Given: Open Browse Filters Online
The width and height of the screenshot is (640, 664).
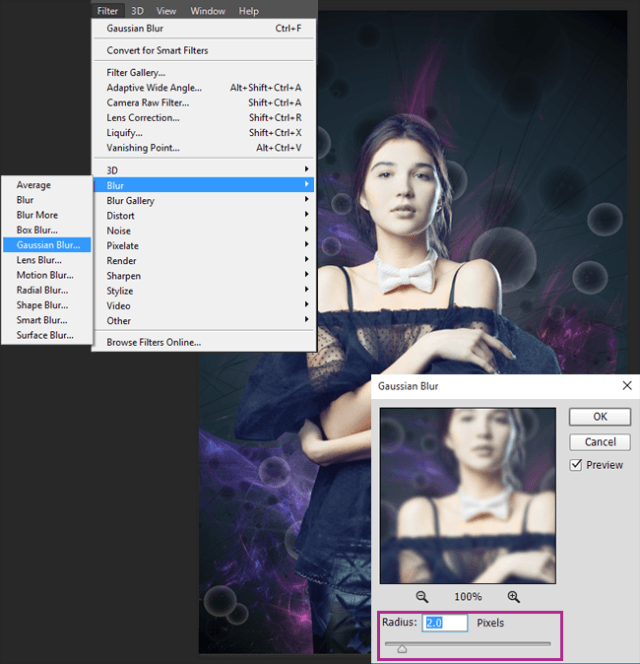Looking at the screenshot, I should pos(154,342).
